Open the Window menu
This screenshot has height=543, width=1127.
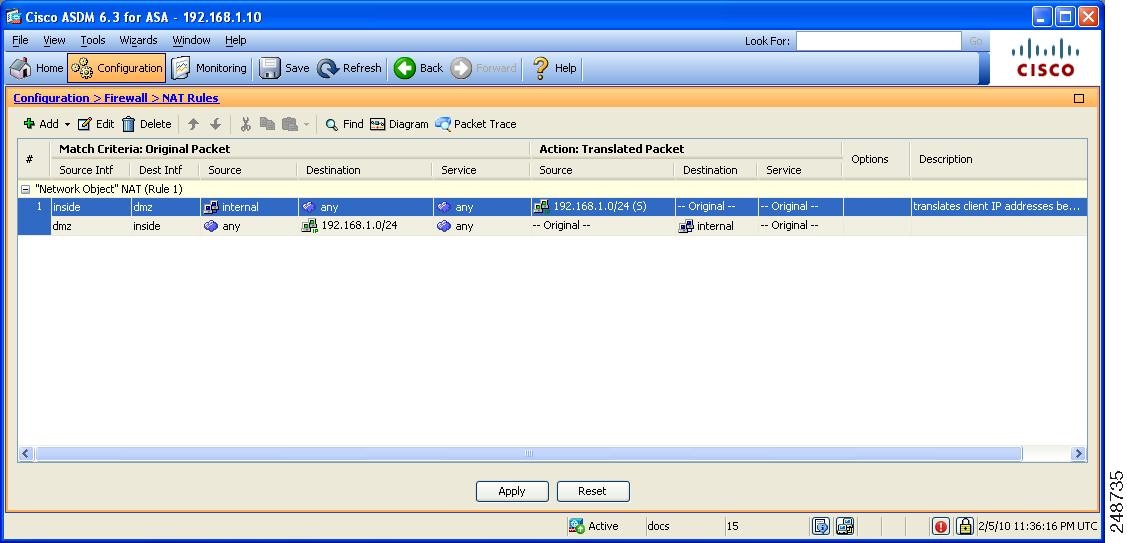click(191, 40)
